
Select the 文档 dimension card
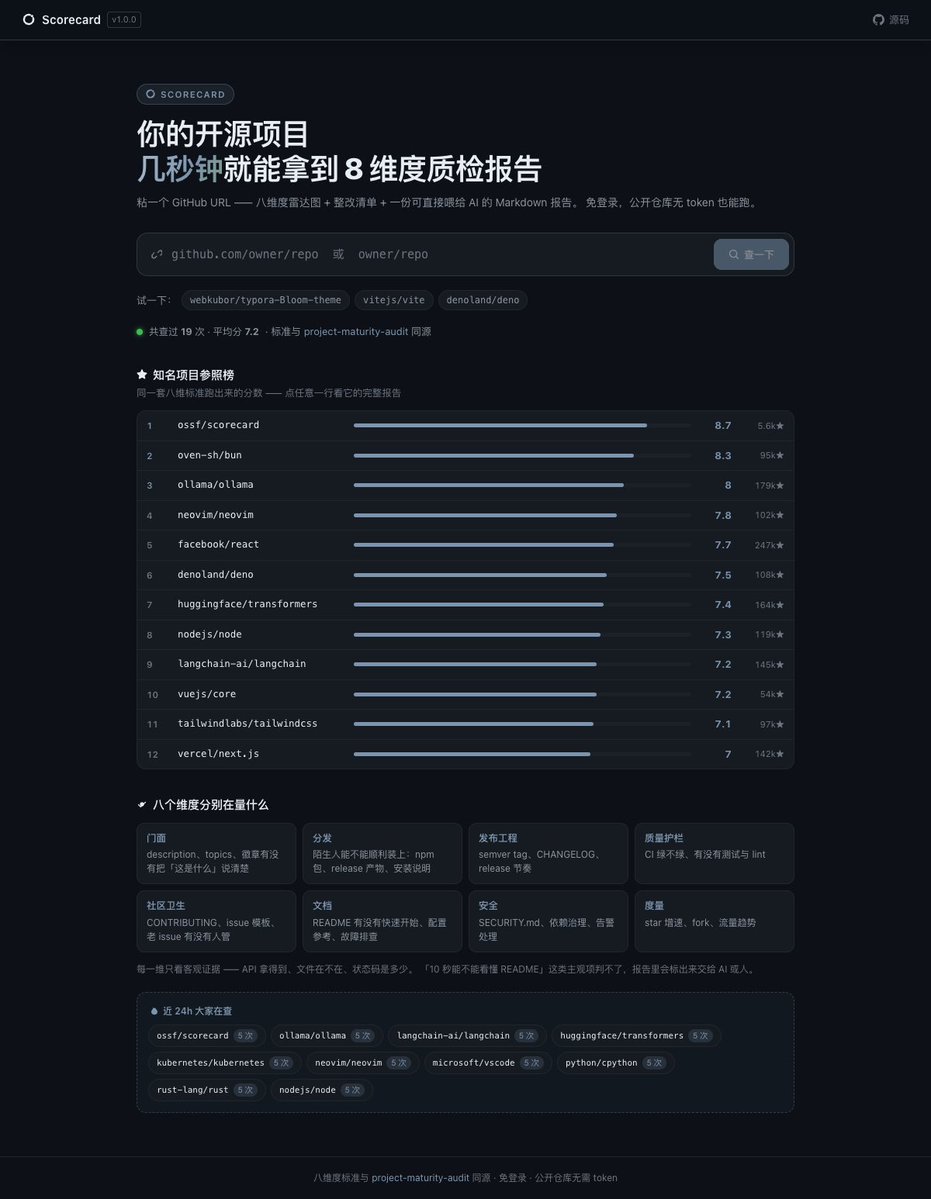pyautogui.click(x=382, y=921)
